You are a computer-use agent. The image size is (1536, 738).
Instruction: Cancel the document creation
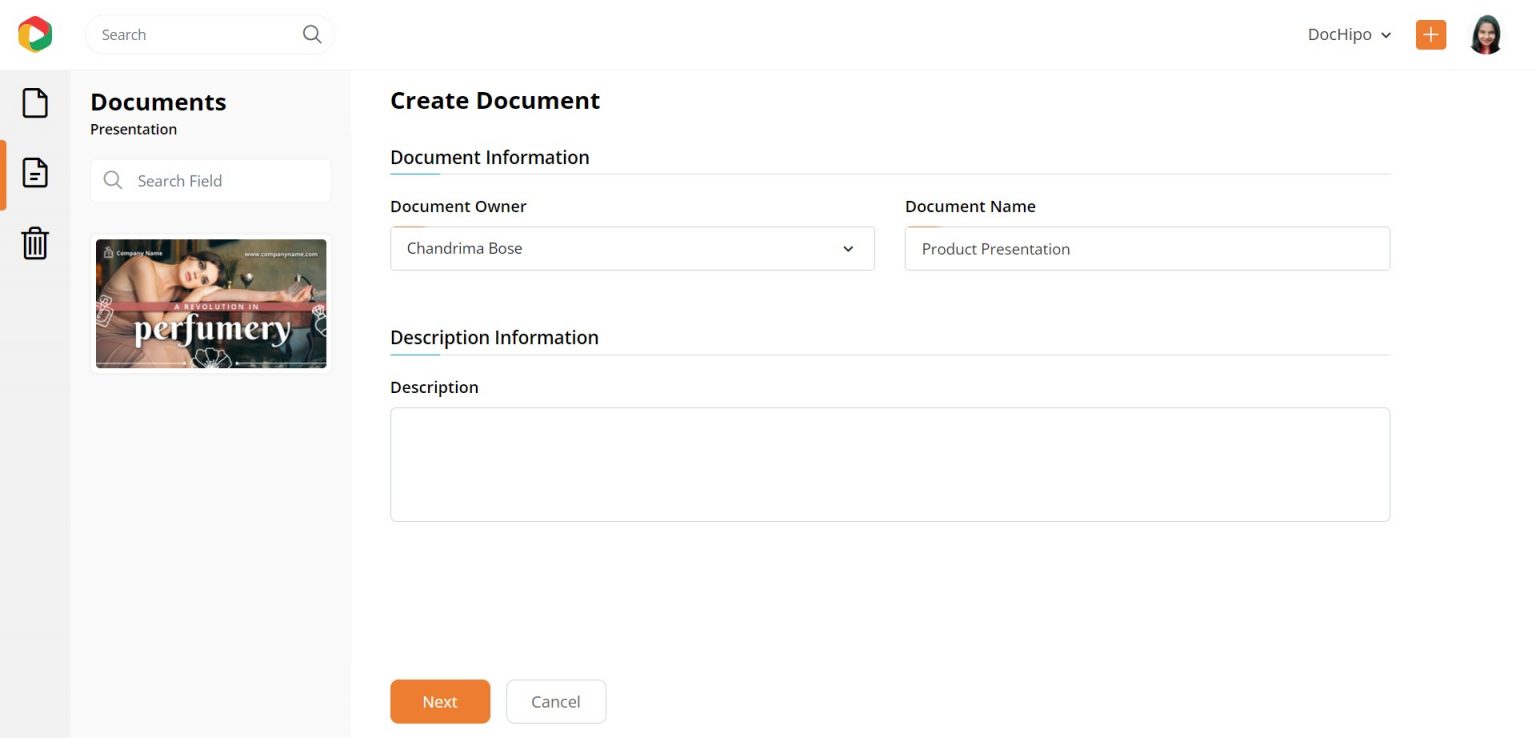point(556,701)
